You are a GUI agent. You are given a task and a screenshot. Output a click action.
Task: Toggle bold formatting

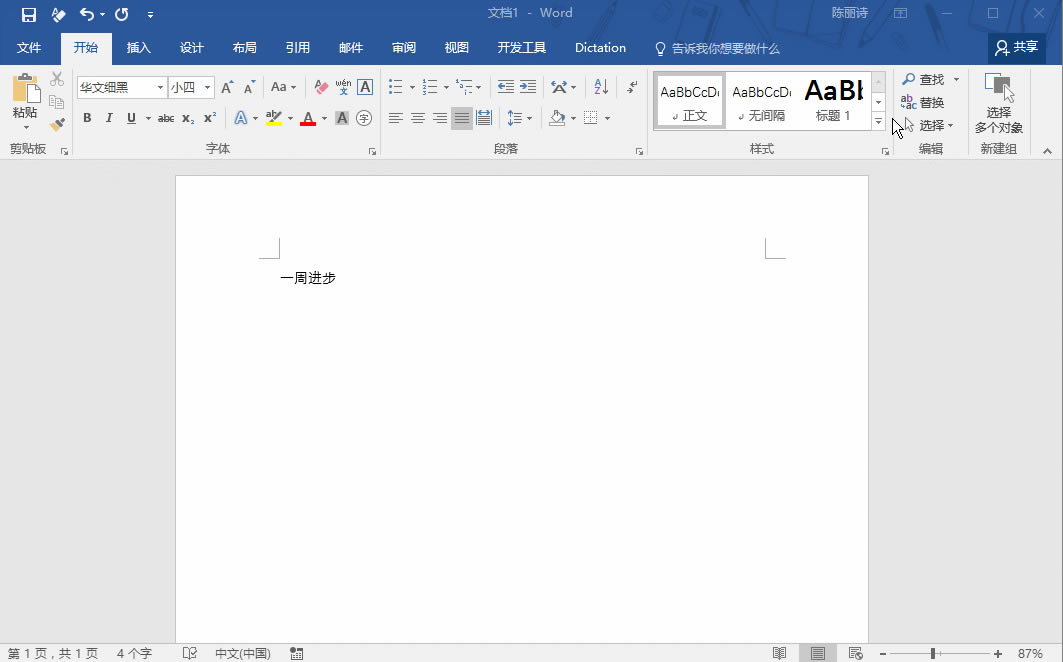(87, 118)
